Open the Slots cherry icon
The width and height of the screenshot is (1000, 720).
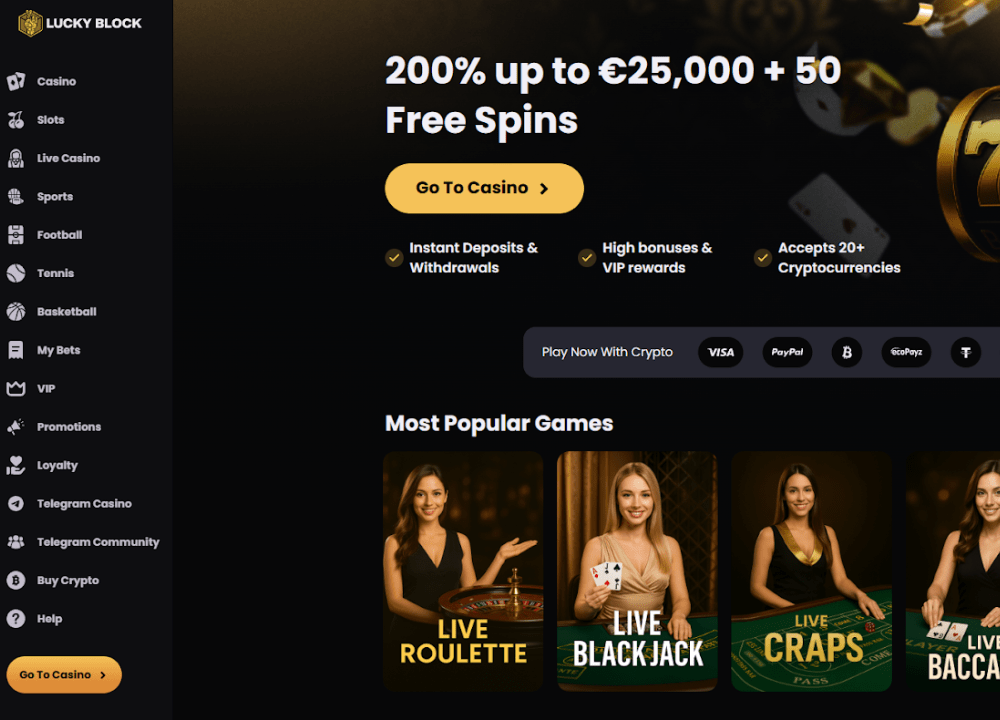pos(16,120)
